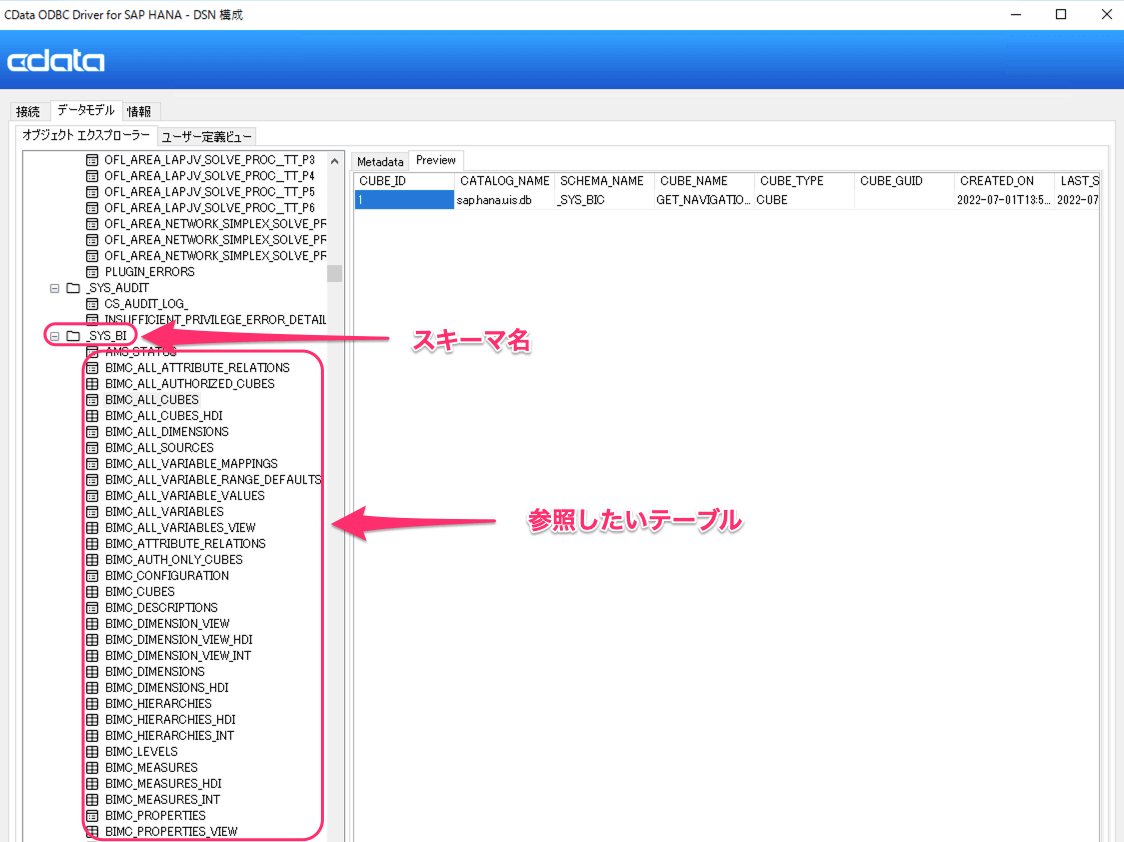
Task: Click the view icon beside BIMC_ALL_CUBES_HDI
Action: (x=92, y=416)
